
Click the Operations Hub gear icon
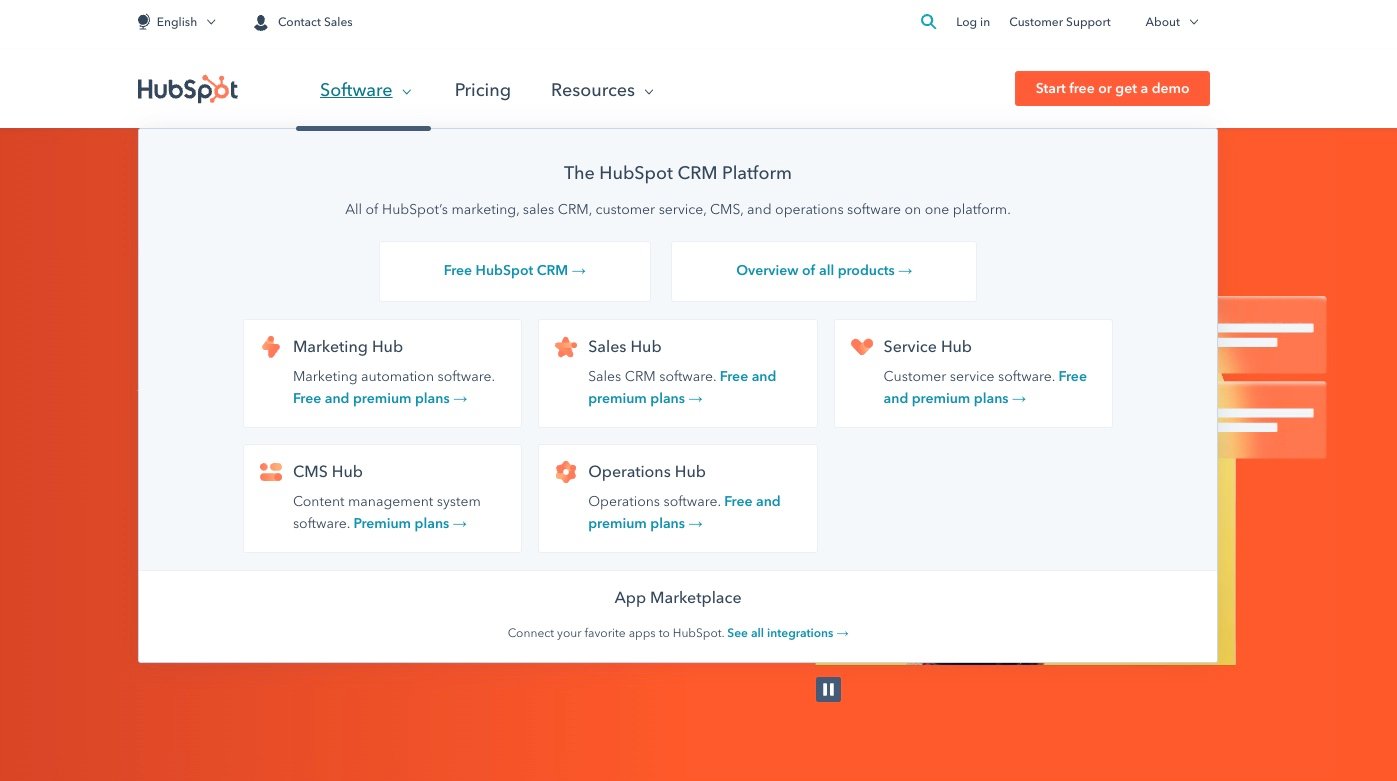(x=566, y=471)
